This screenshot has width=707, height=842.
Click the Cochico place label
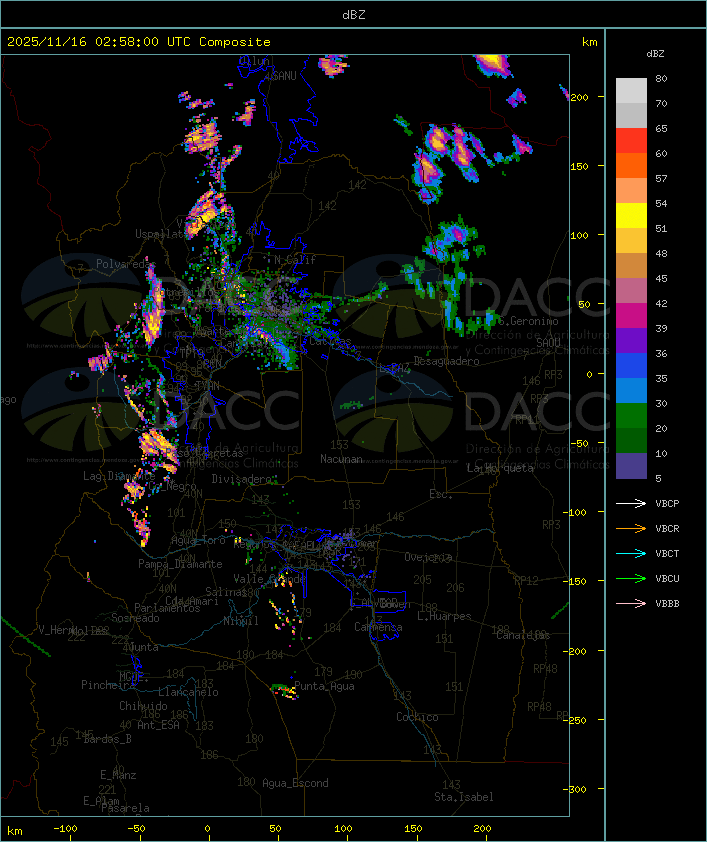coord(417,717)
